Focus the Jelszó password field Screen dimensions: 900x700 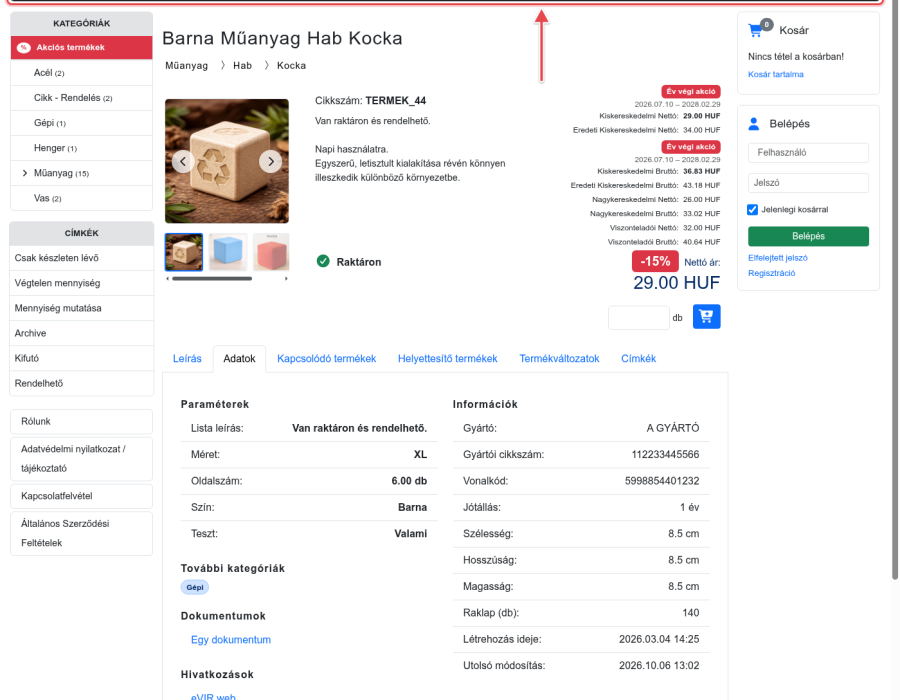[808, 183]
